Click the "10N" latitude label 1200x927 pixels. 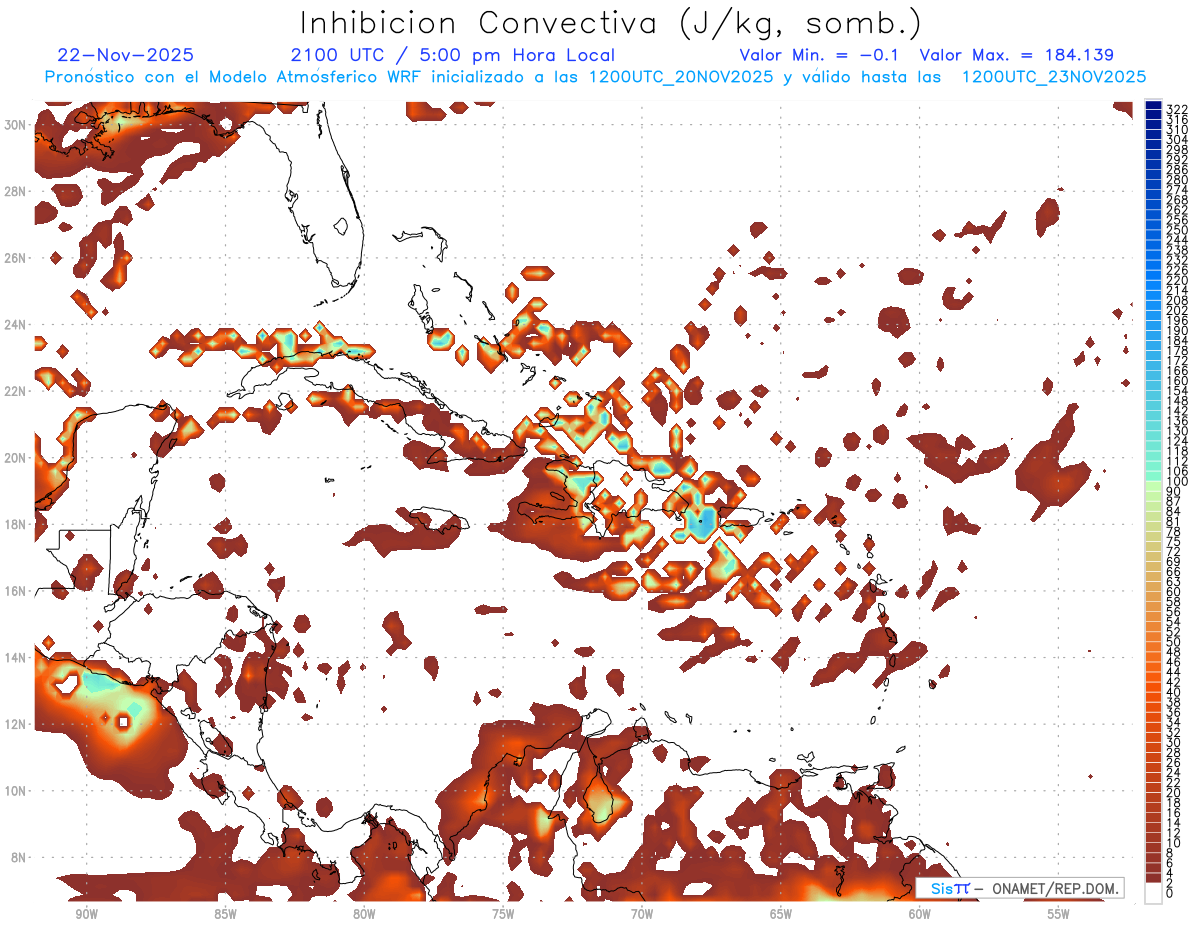click(x=16, y=790)
